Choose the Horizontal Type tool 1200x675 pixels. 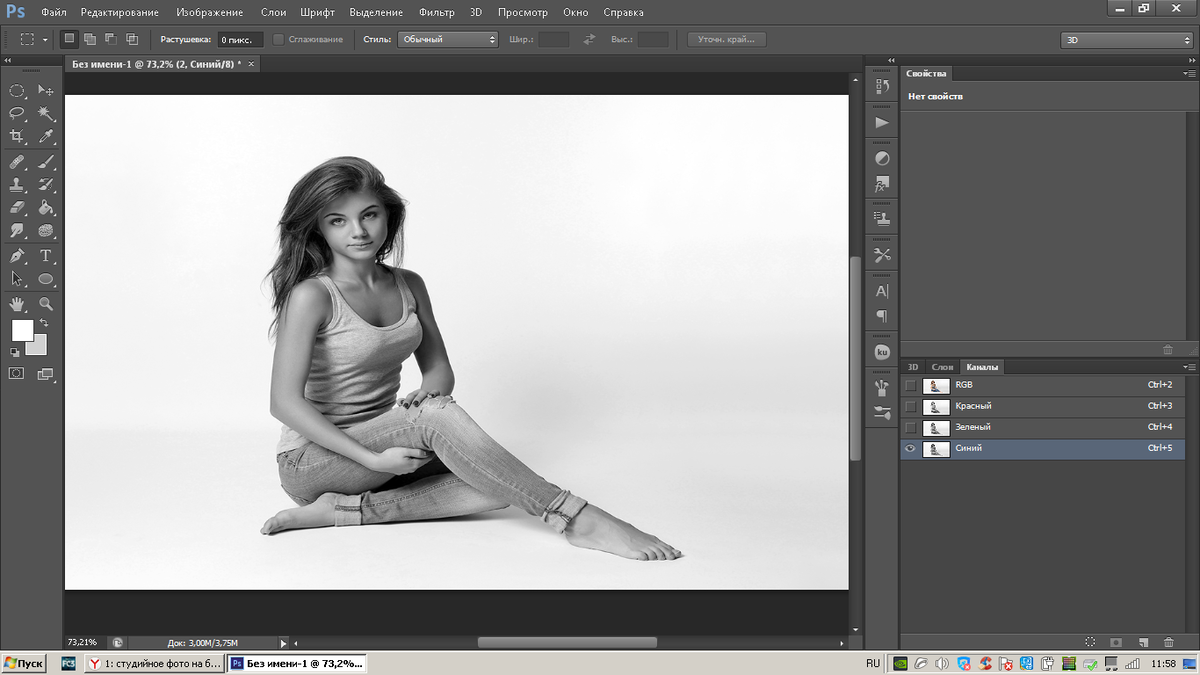46,256
